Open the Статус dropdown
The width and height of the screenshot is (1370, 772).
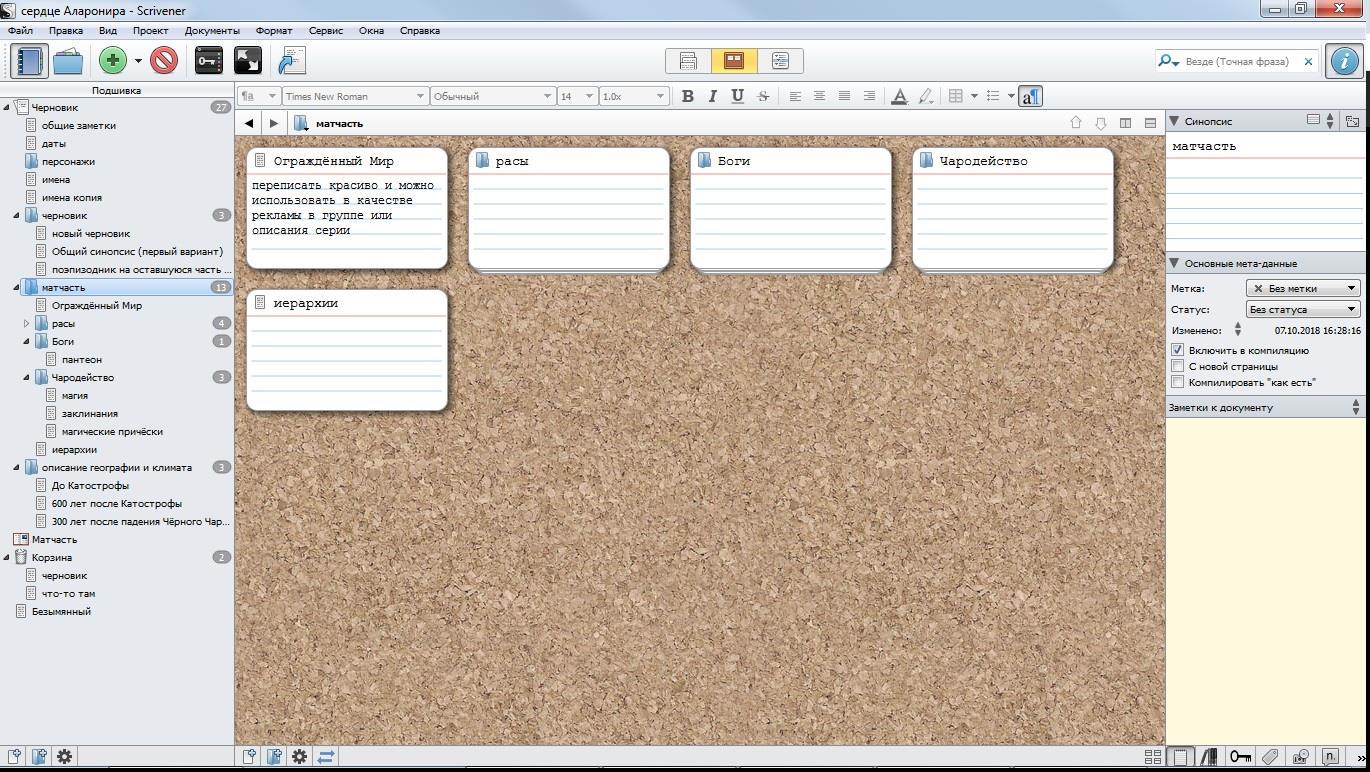(x=1303, y=310)
